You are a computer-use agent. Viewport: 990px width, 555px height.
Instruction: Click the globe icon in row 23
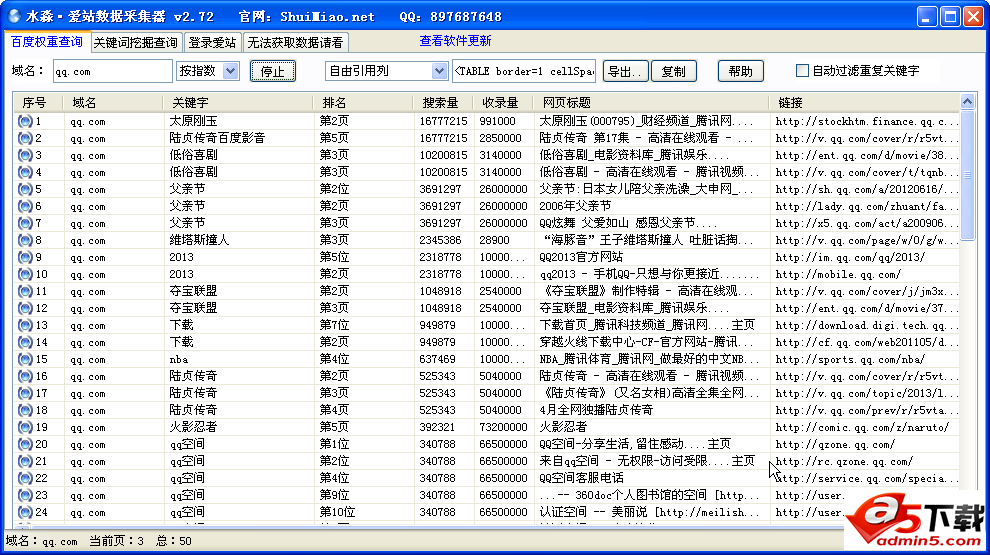point(25,495)
